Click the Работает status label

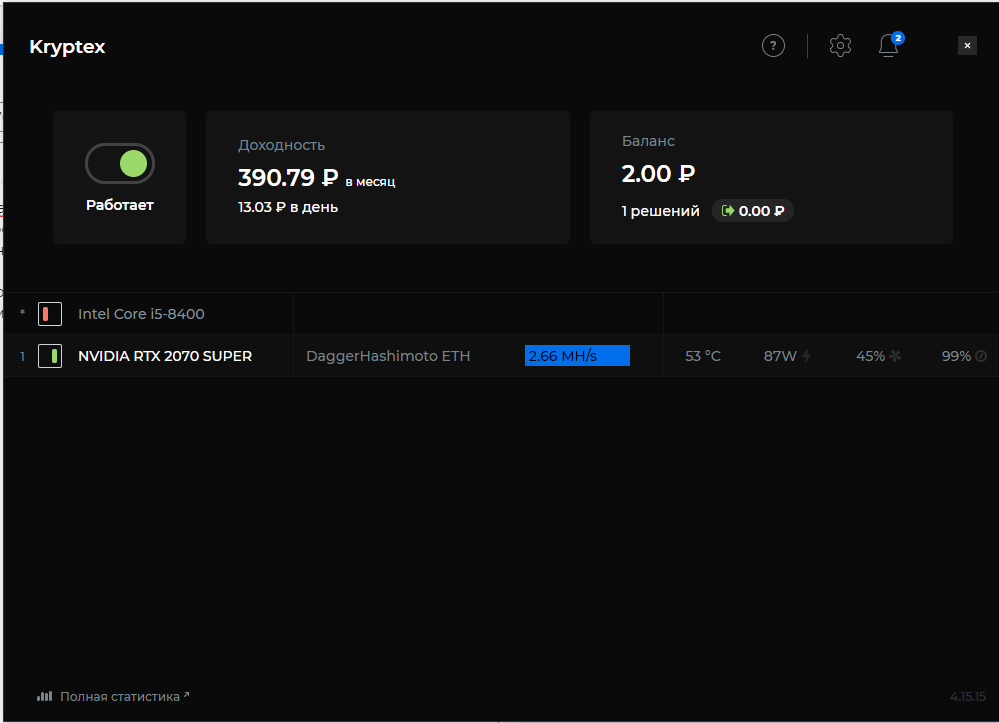point(120,205)
